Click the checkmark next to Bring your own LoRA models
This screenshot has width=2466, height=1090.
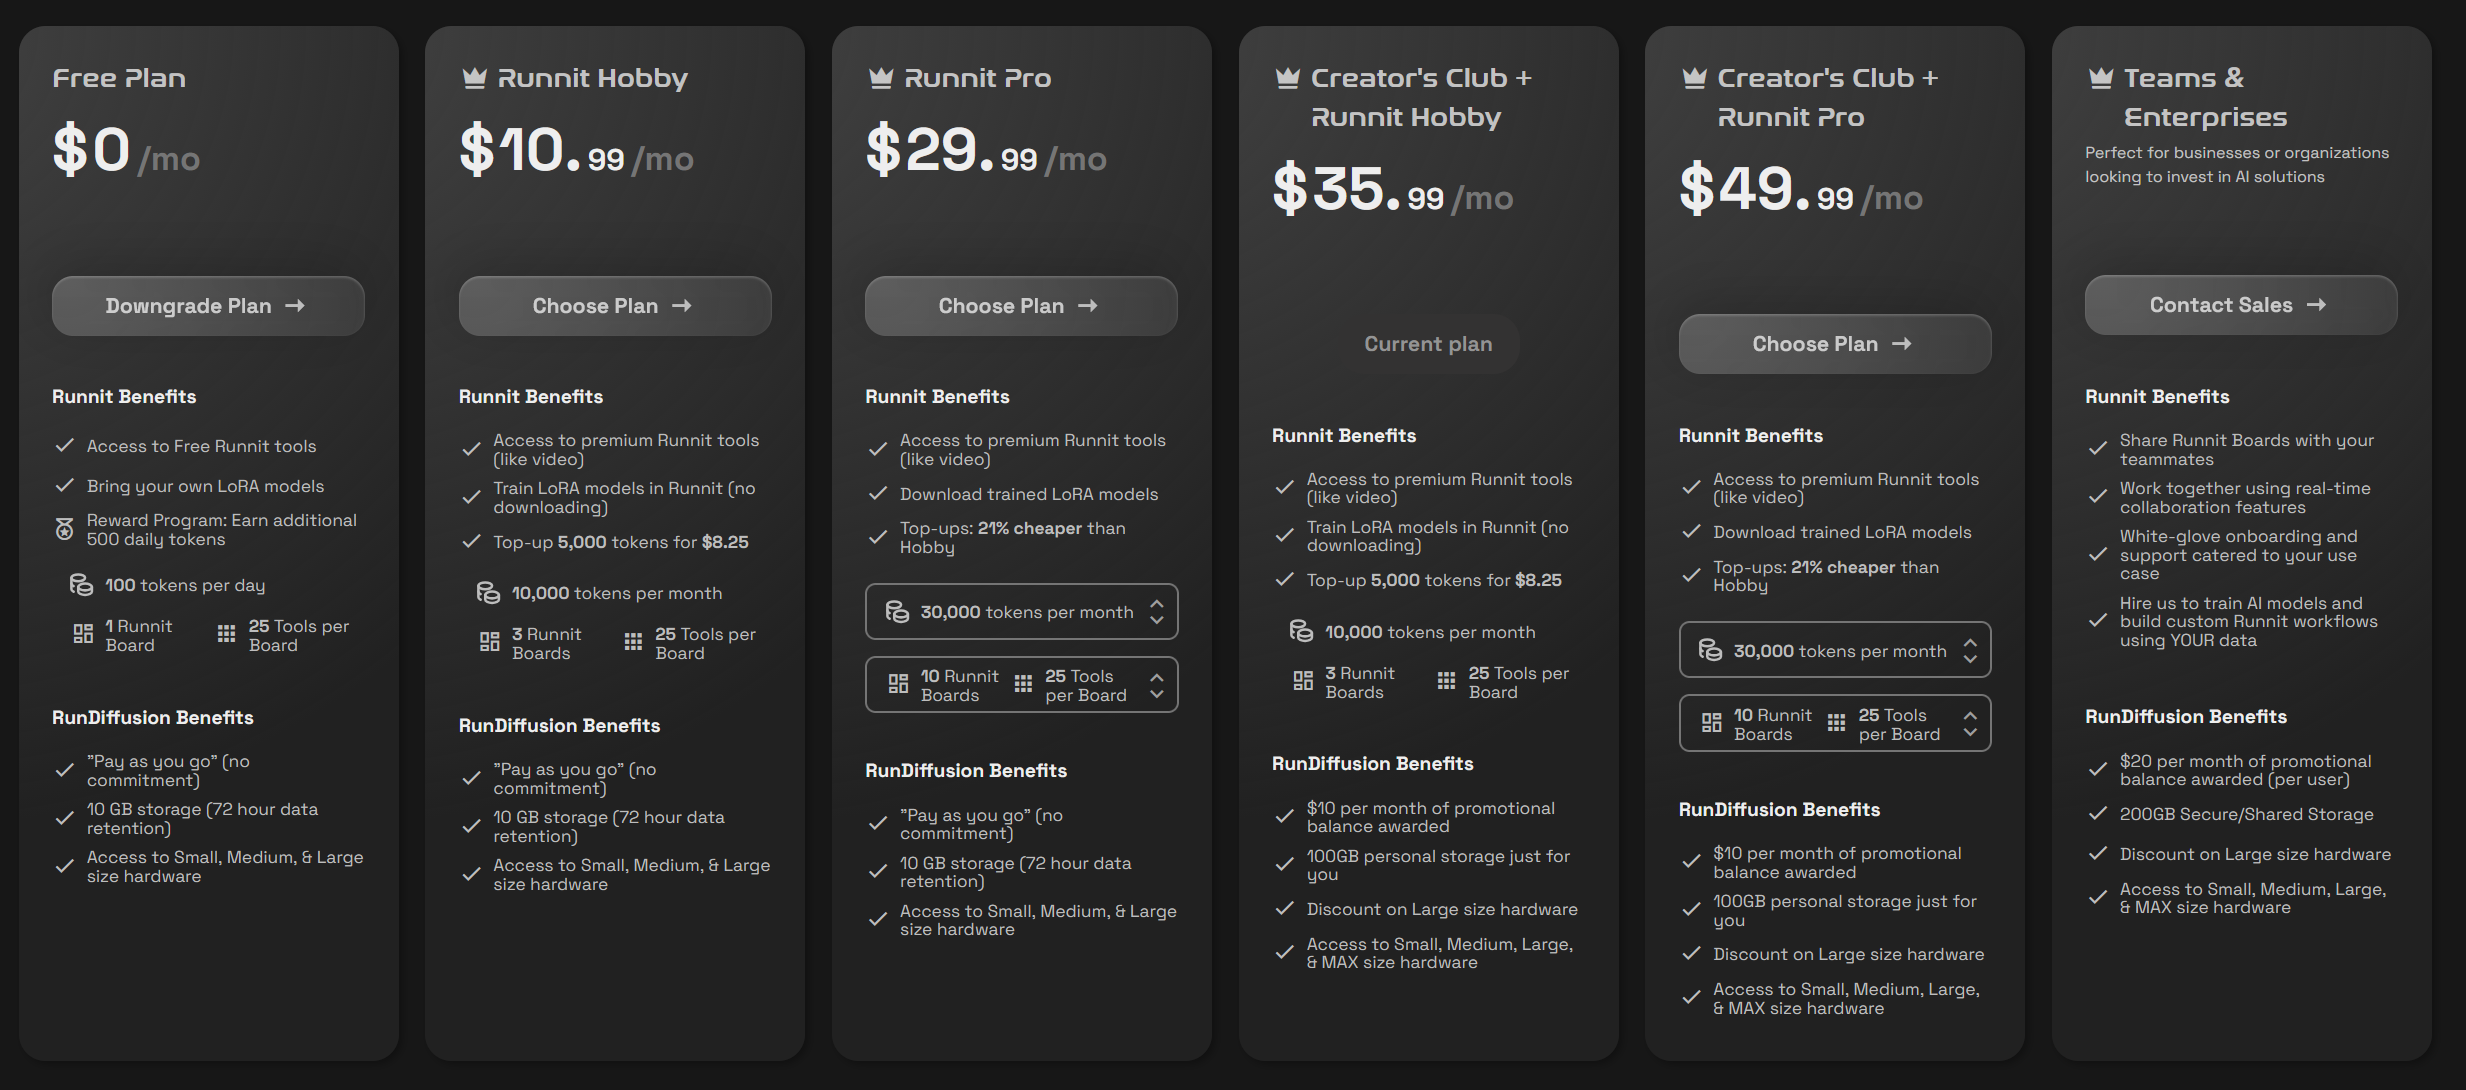[65, 486]
